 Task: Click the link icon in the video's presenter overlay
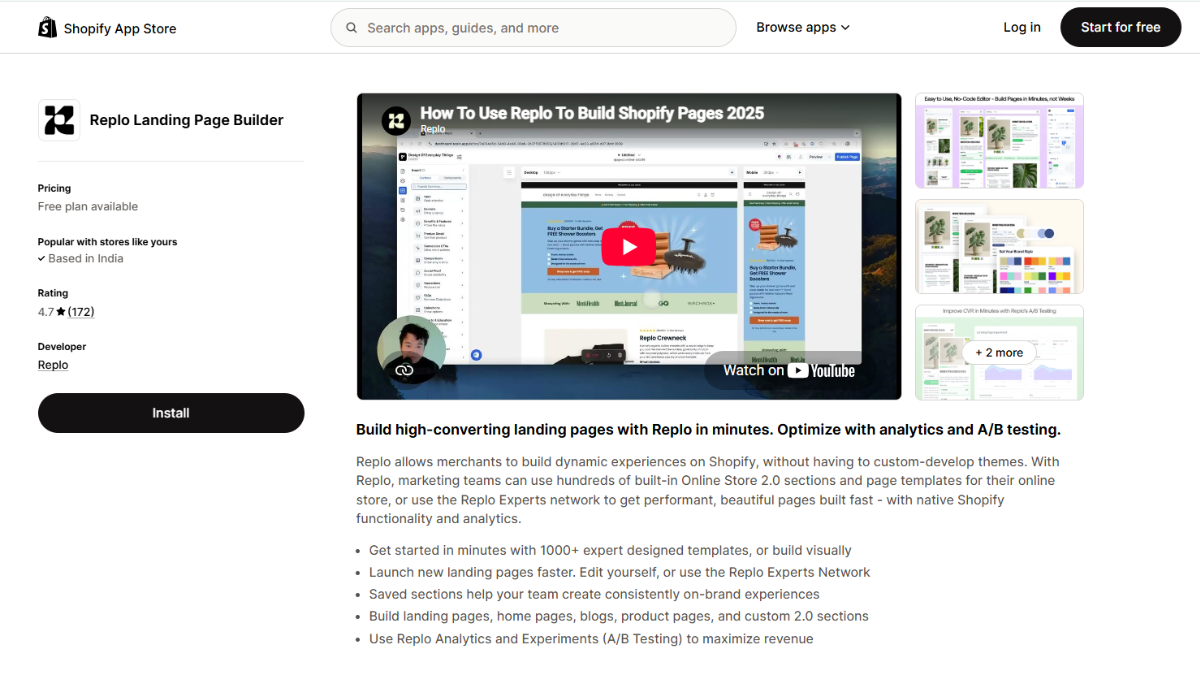coord(404,370)
